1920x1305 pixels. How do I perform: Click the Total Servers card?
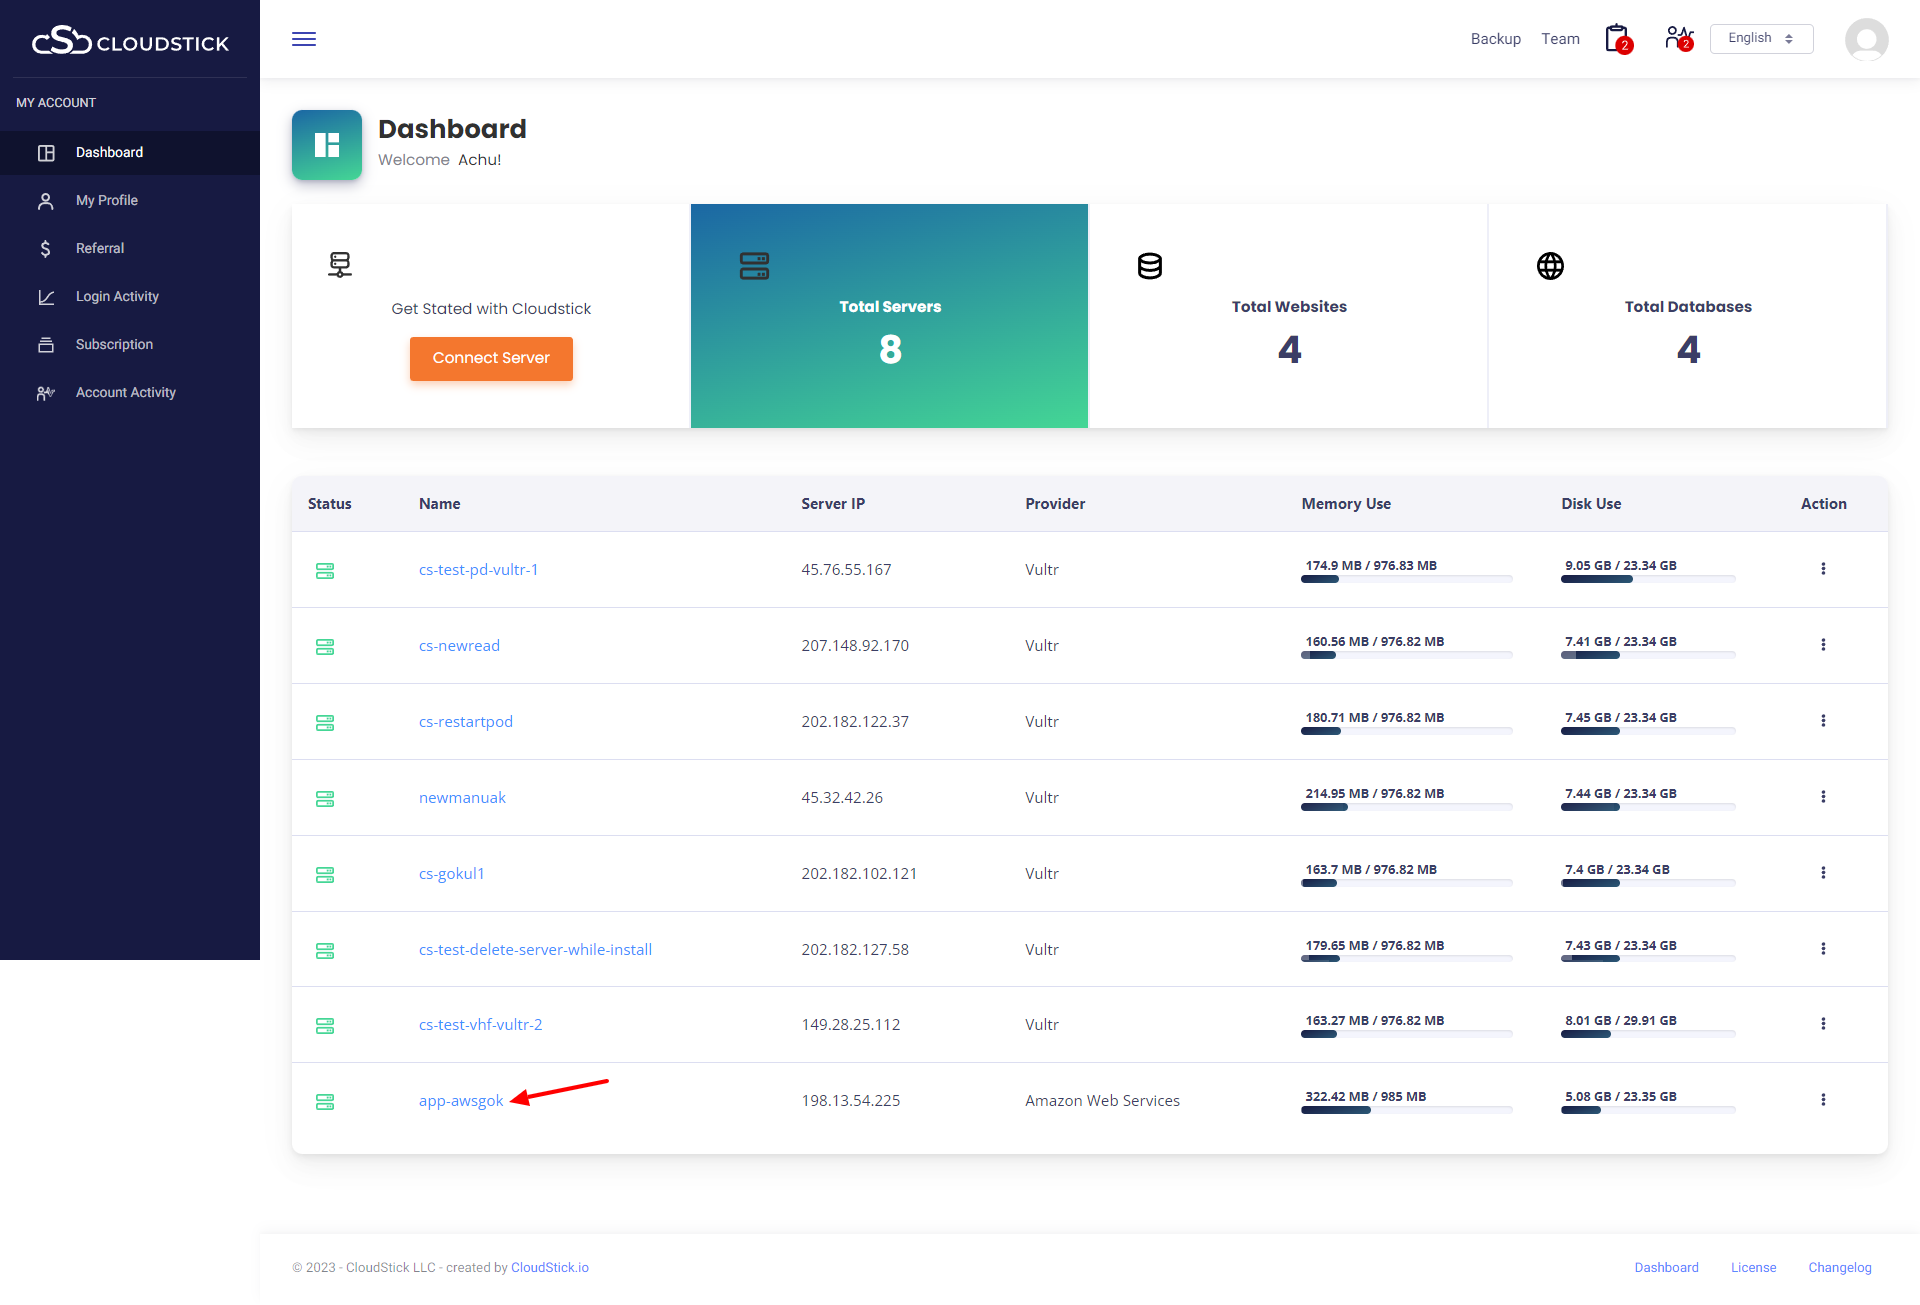click(889, 316)
